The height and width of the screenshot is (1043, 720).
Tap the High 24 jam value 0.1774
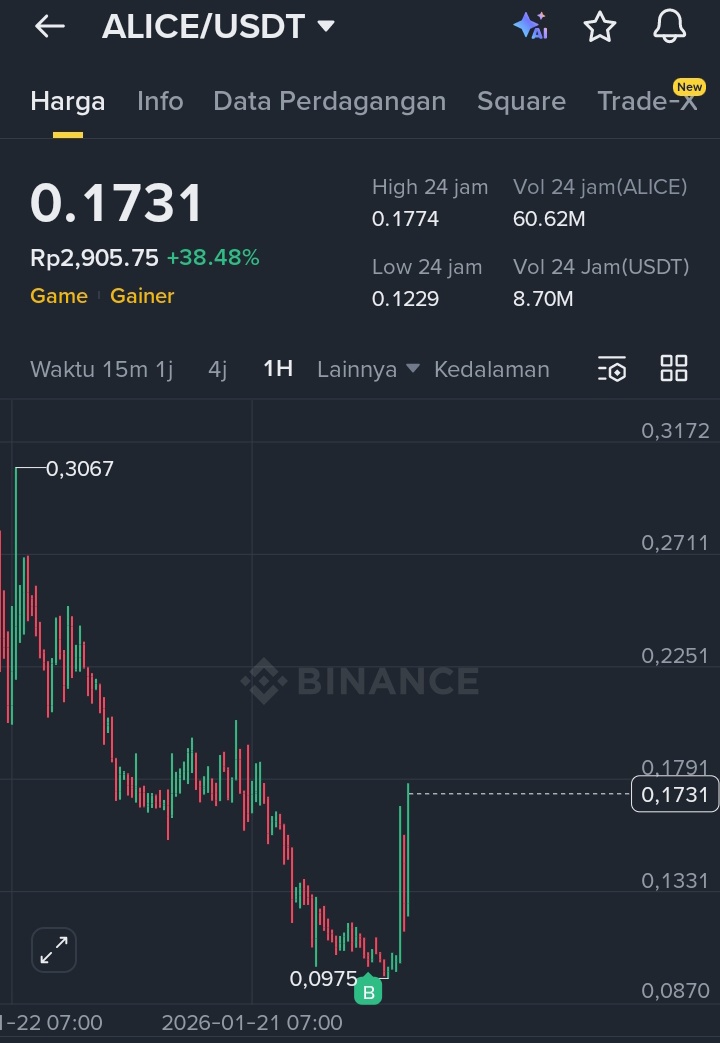(405, 219)
